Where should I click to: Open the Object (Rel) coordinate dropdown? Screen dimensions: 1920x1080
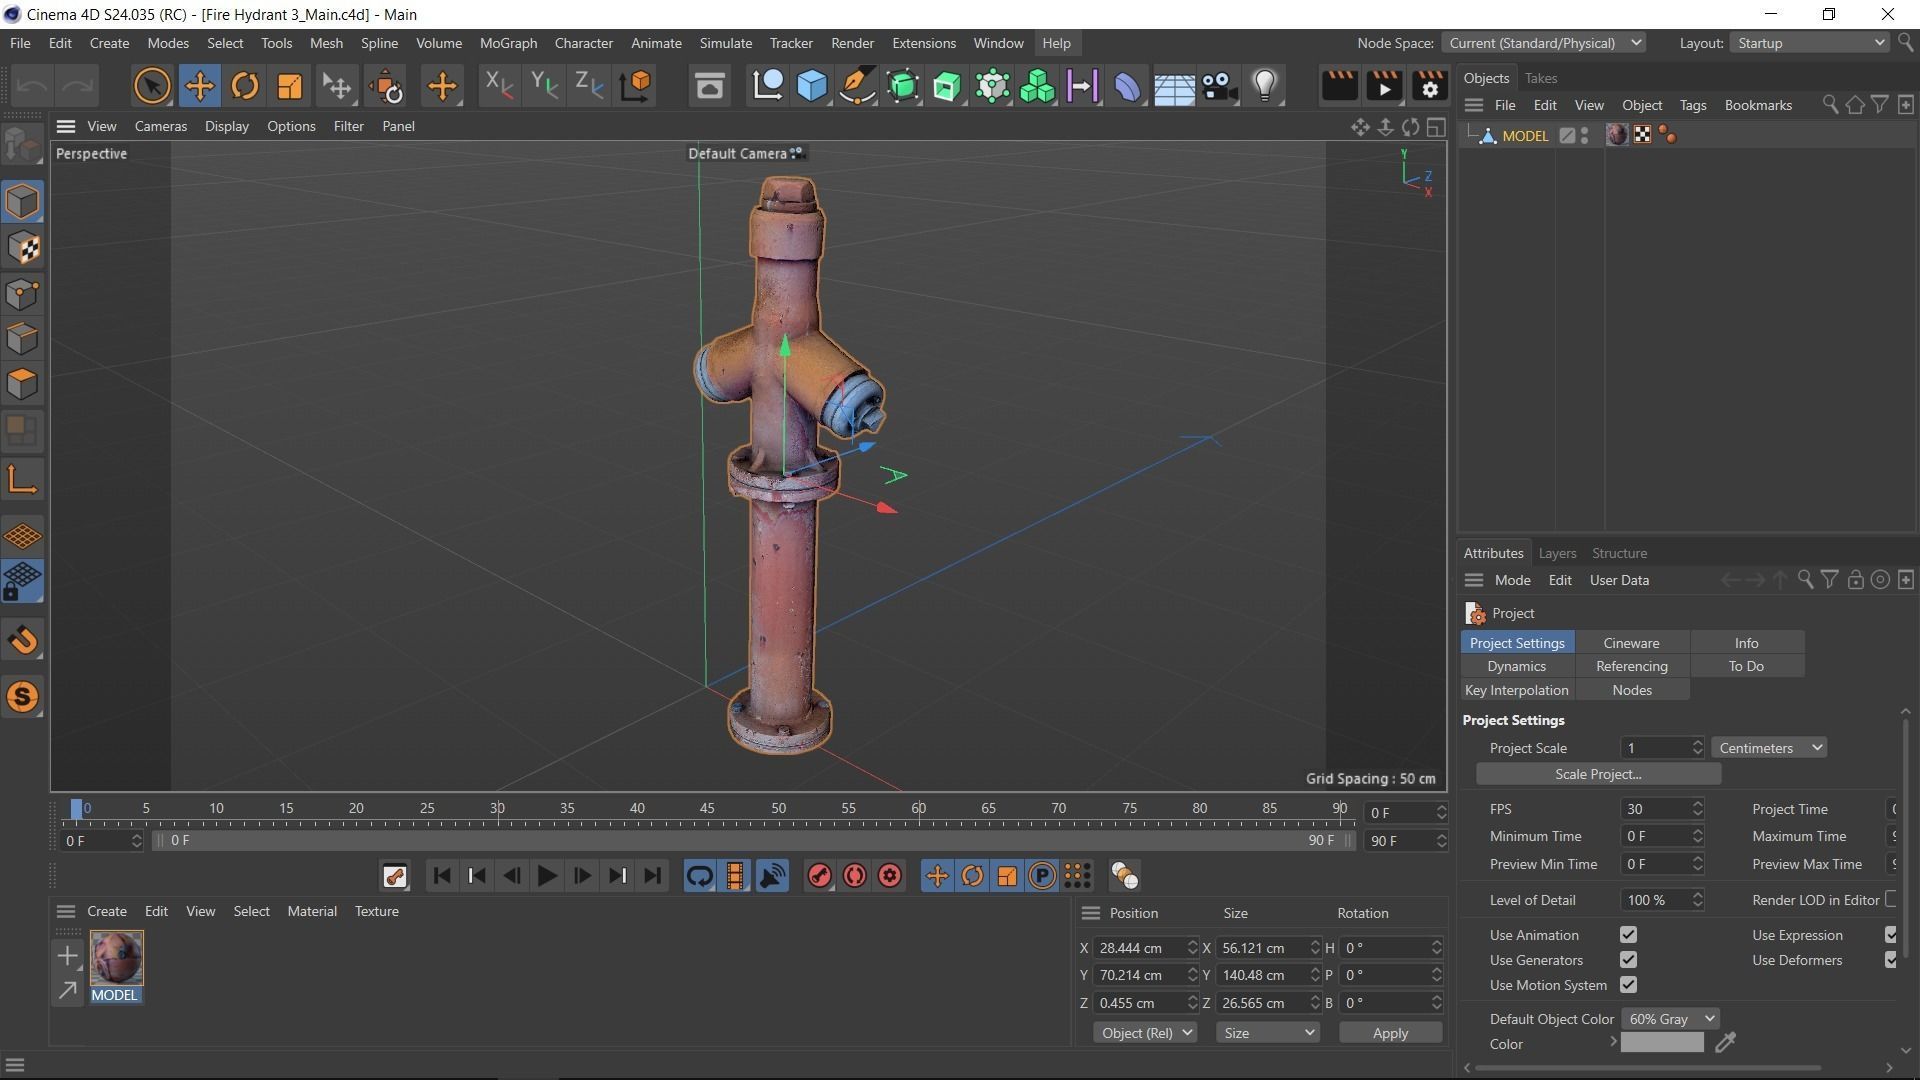coord(1144,1033)
